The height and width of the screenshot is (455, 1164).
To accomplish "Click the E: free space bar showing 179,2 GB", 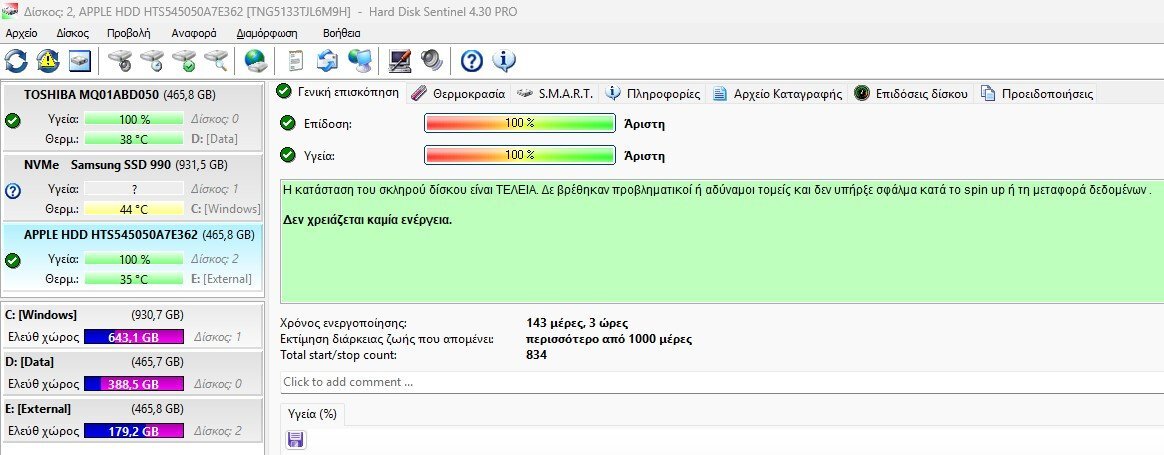I will click(x=134, y=431).
